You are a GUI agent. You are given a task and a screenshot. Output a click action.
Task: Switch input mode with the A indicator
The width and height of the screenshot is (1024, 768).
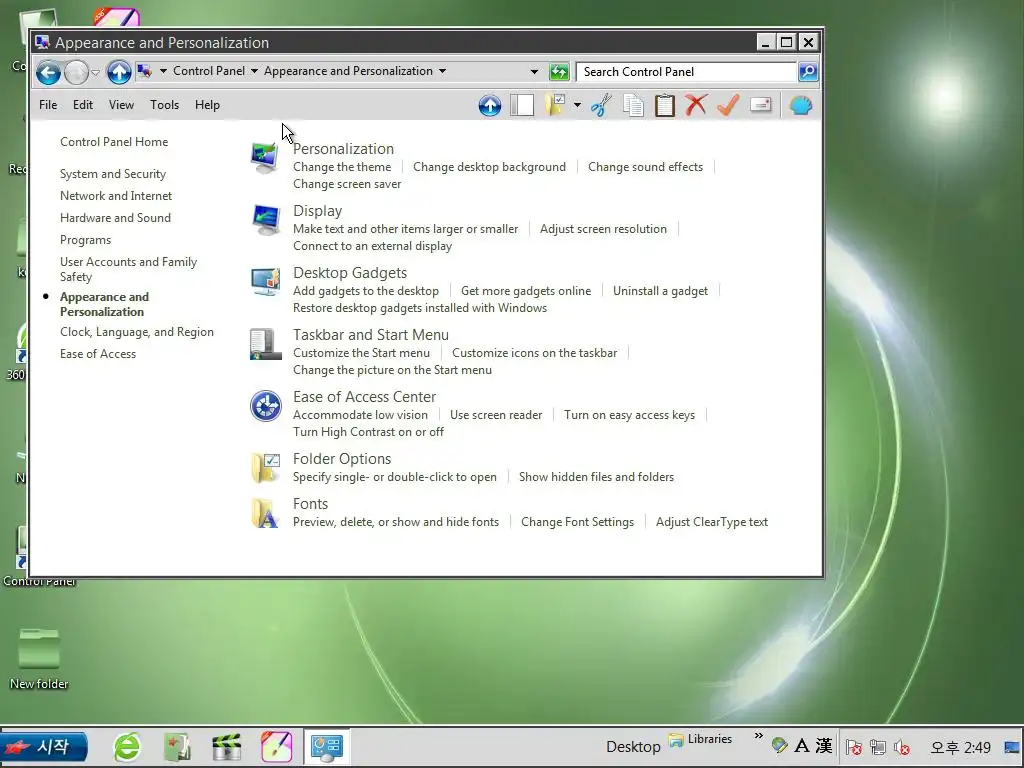coord(802,746)
